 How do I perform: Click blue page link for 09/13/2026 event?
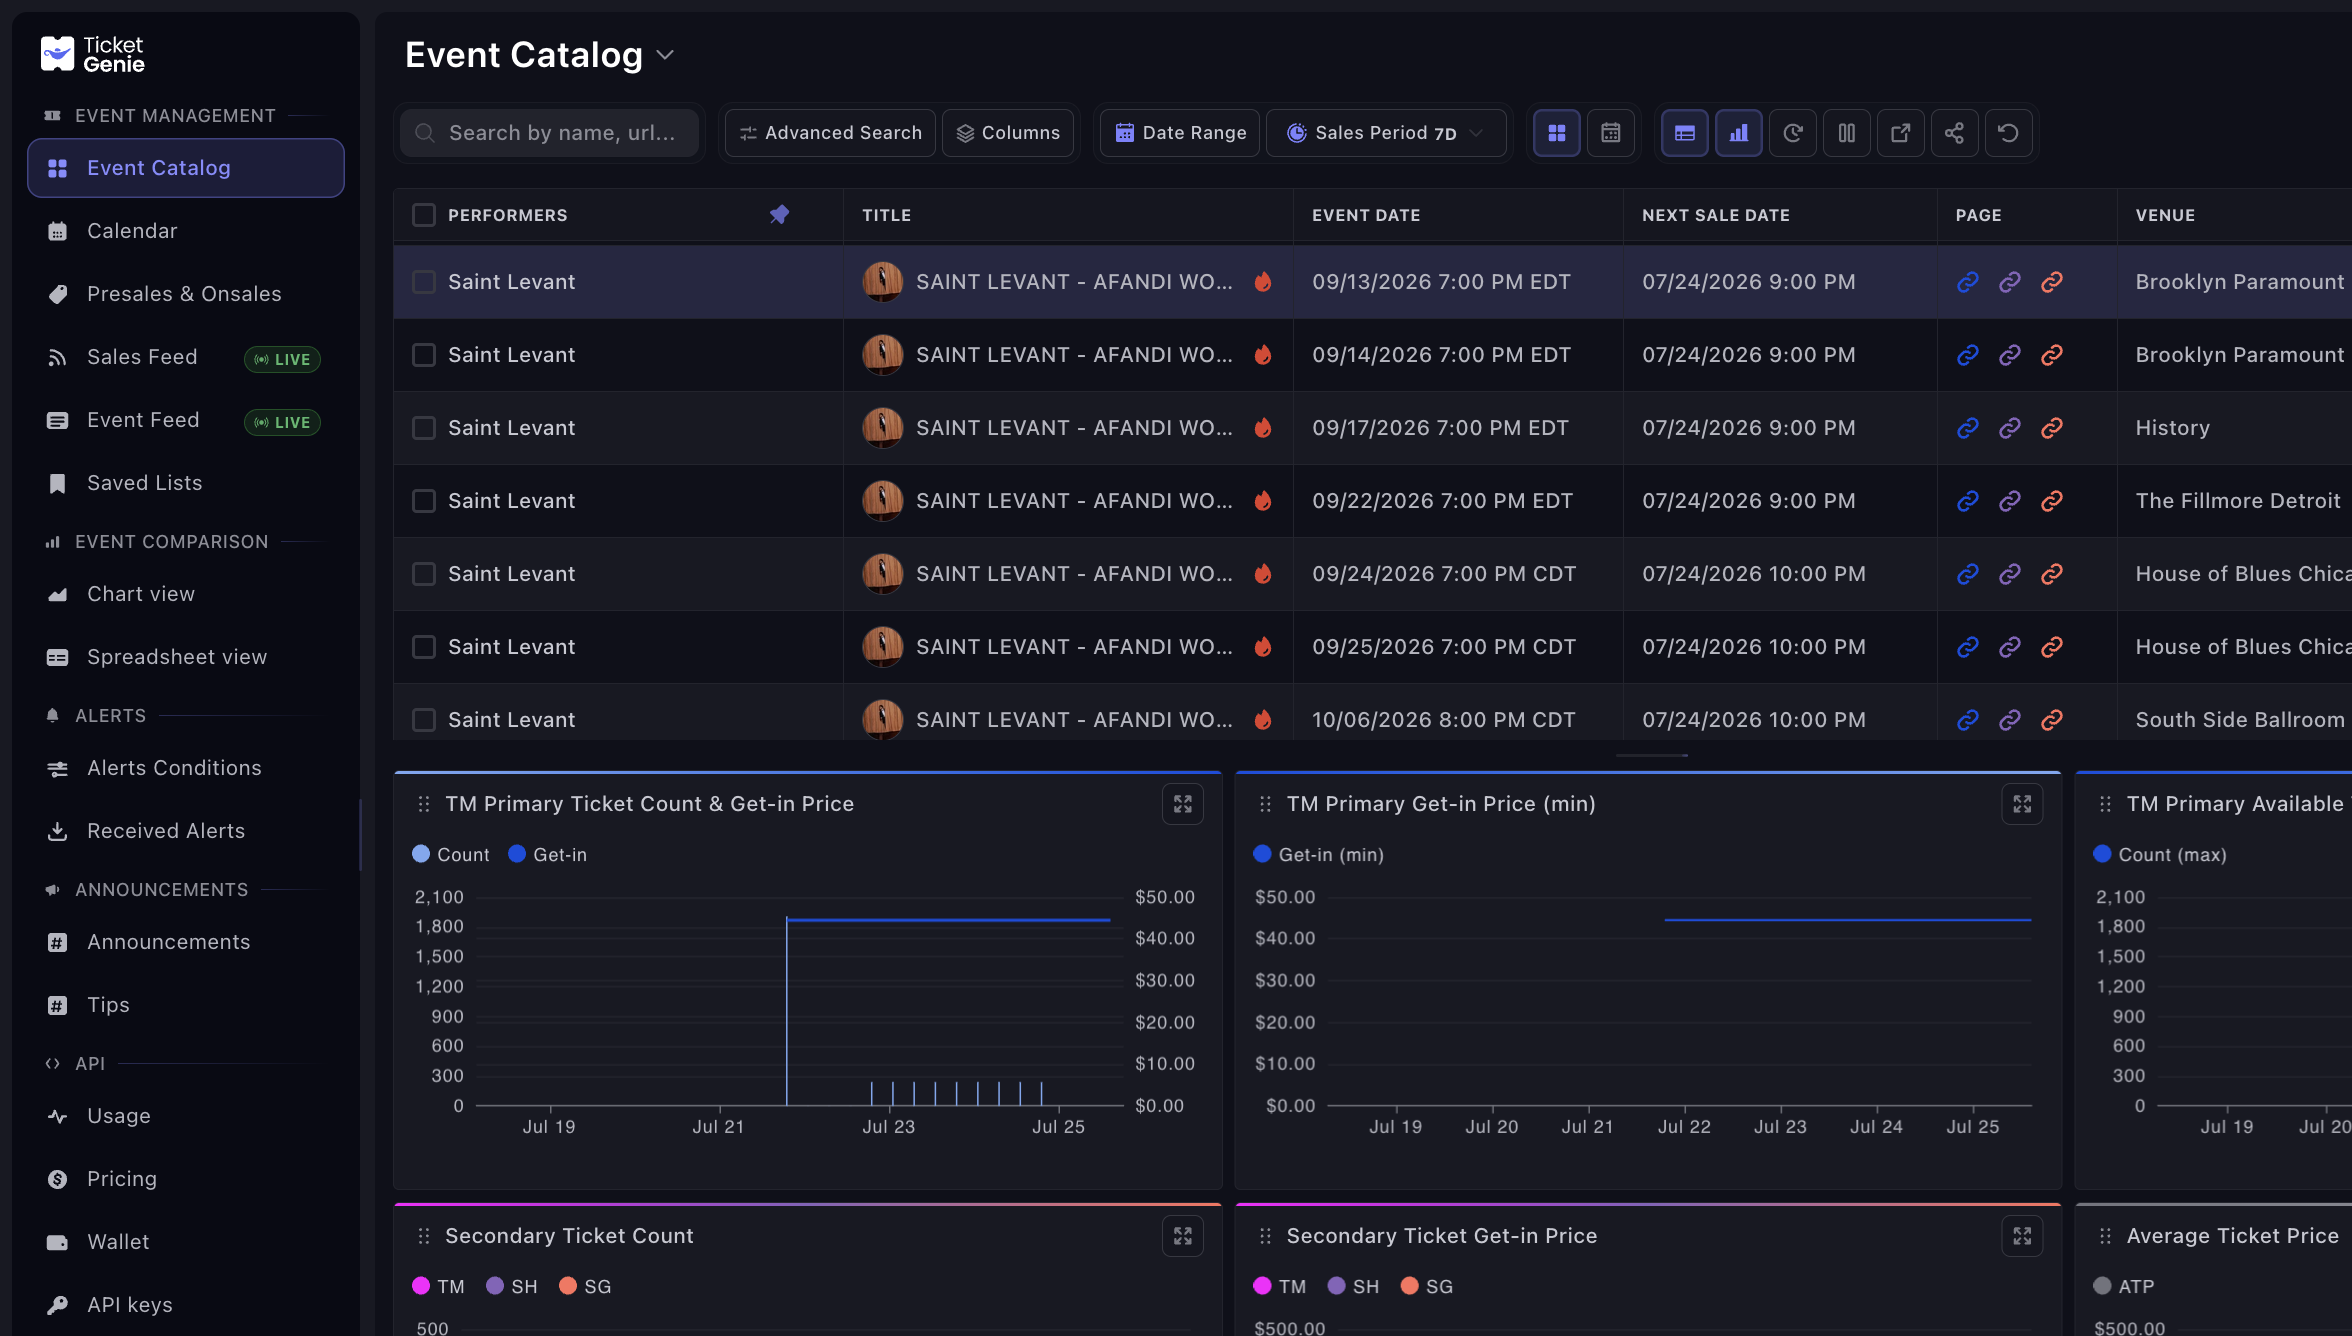click(x=1967, y=282)
